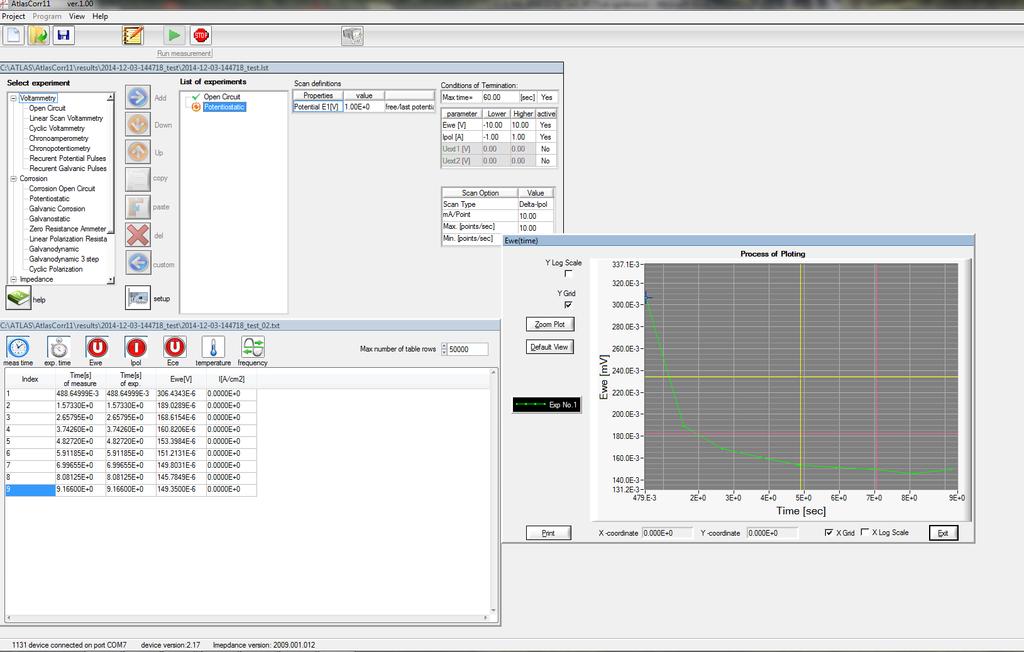
Task: Collapse Corrosion tree node
Action: (13, 178)
